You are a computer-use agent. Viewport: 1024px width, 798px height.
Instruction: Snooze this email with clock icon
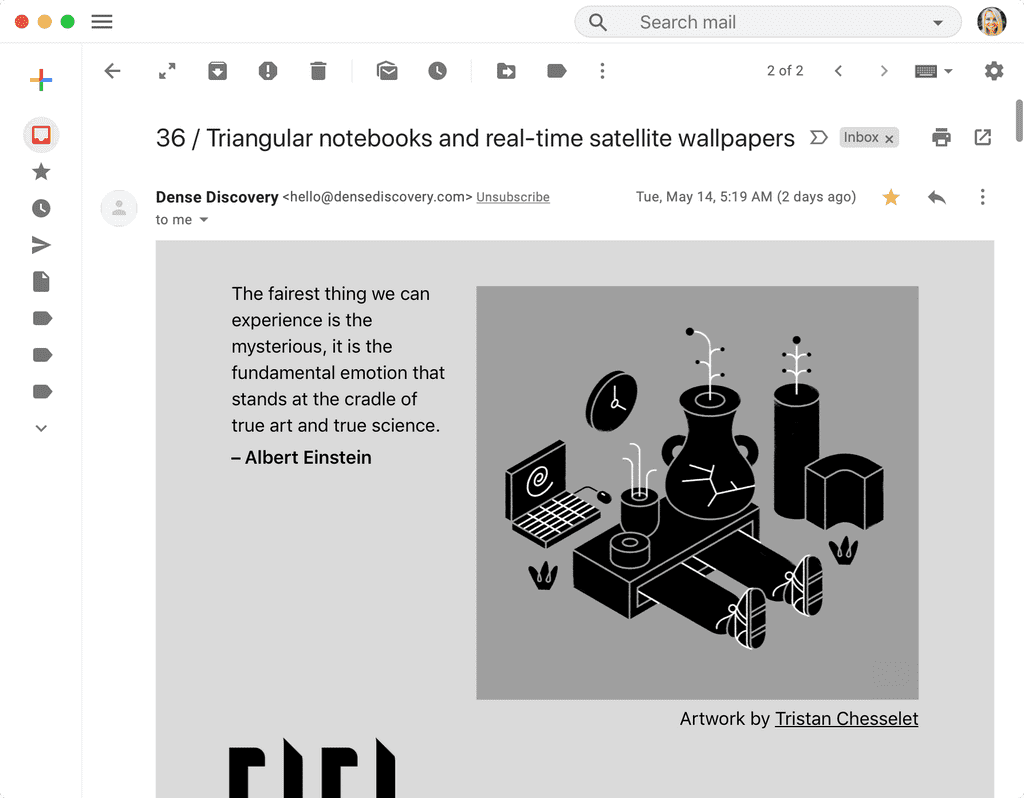coord(438,71)
